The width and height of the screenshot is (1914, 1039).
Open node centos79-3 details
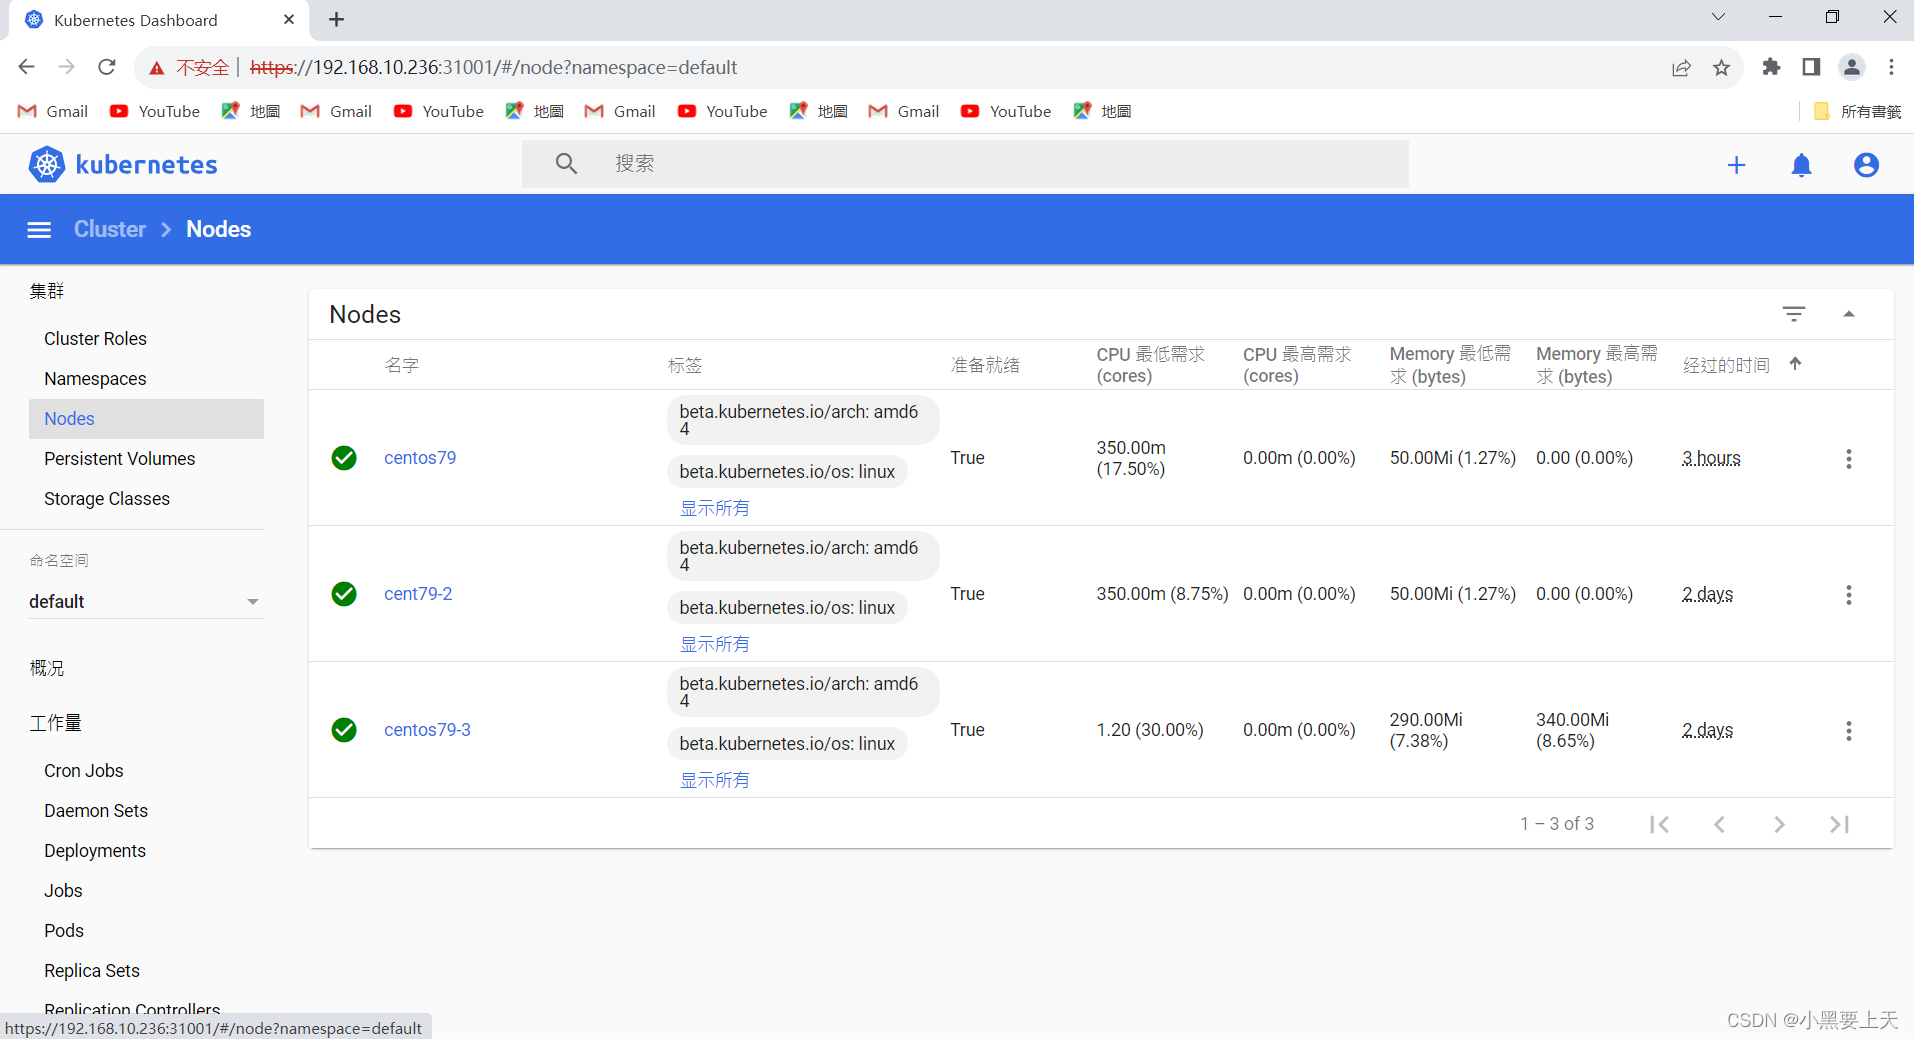[427, 730]
